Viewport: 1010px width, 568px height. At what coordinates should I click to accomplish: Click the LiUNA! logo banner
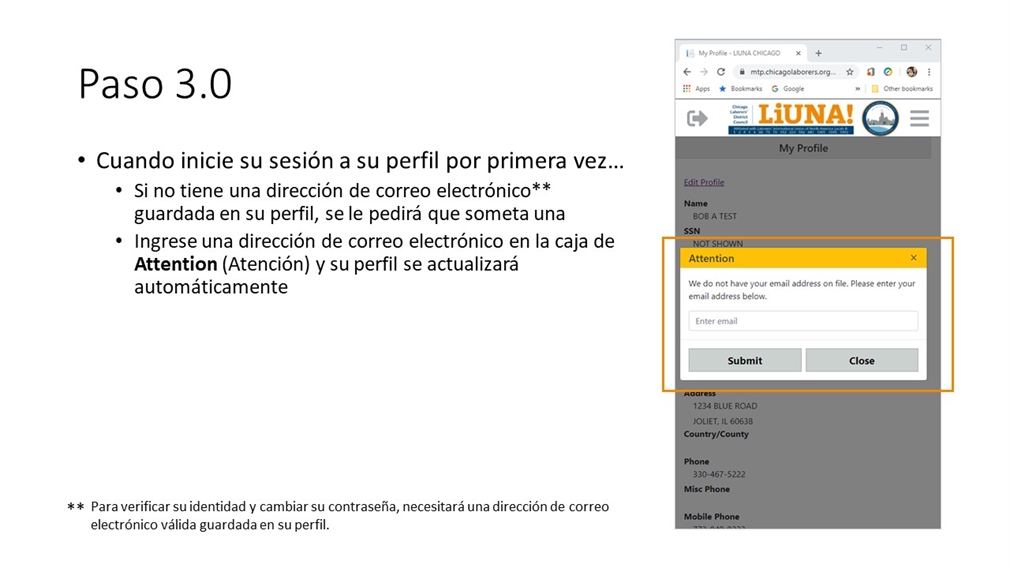[x=791, y=118]
